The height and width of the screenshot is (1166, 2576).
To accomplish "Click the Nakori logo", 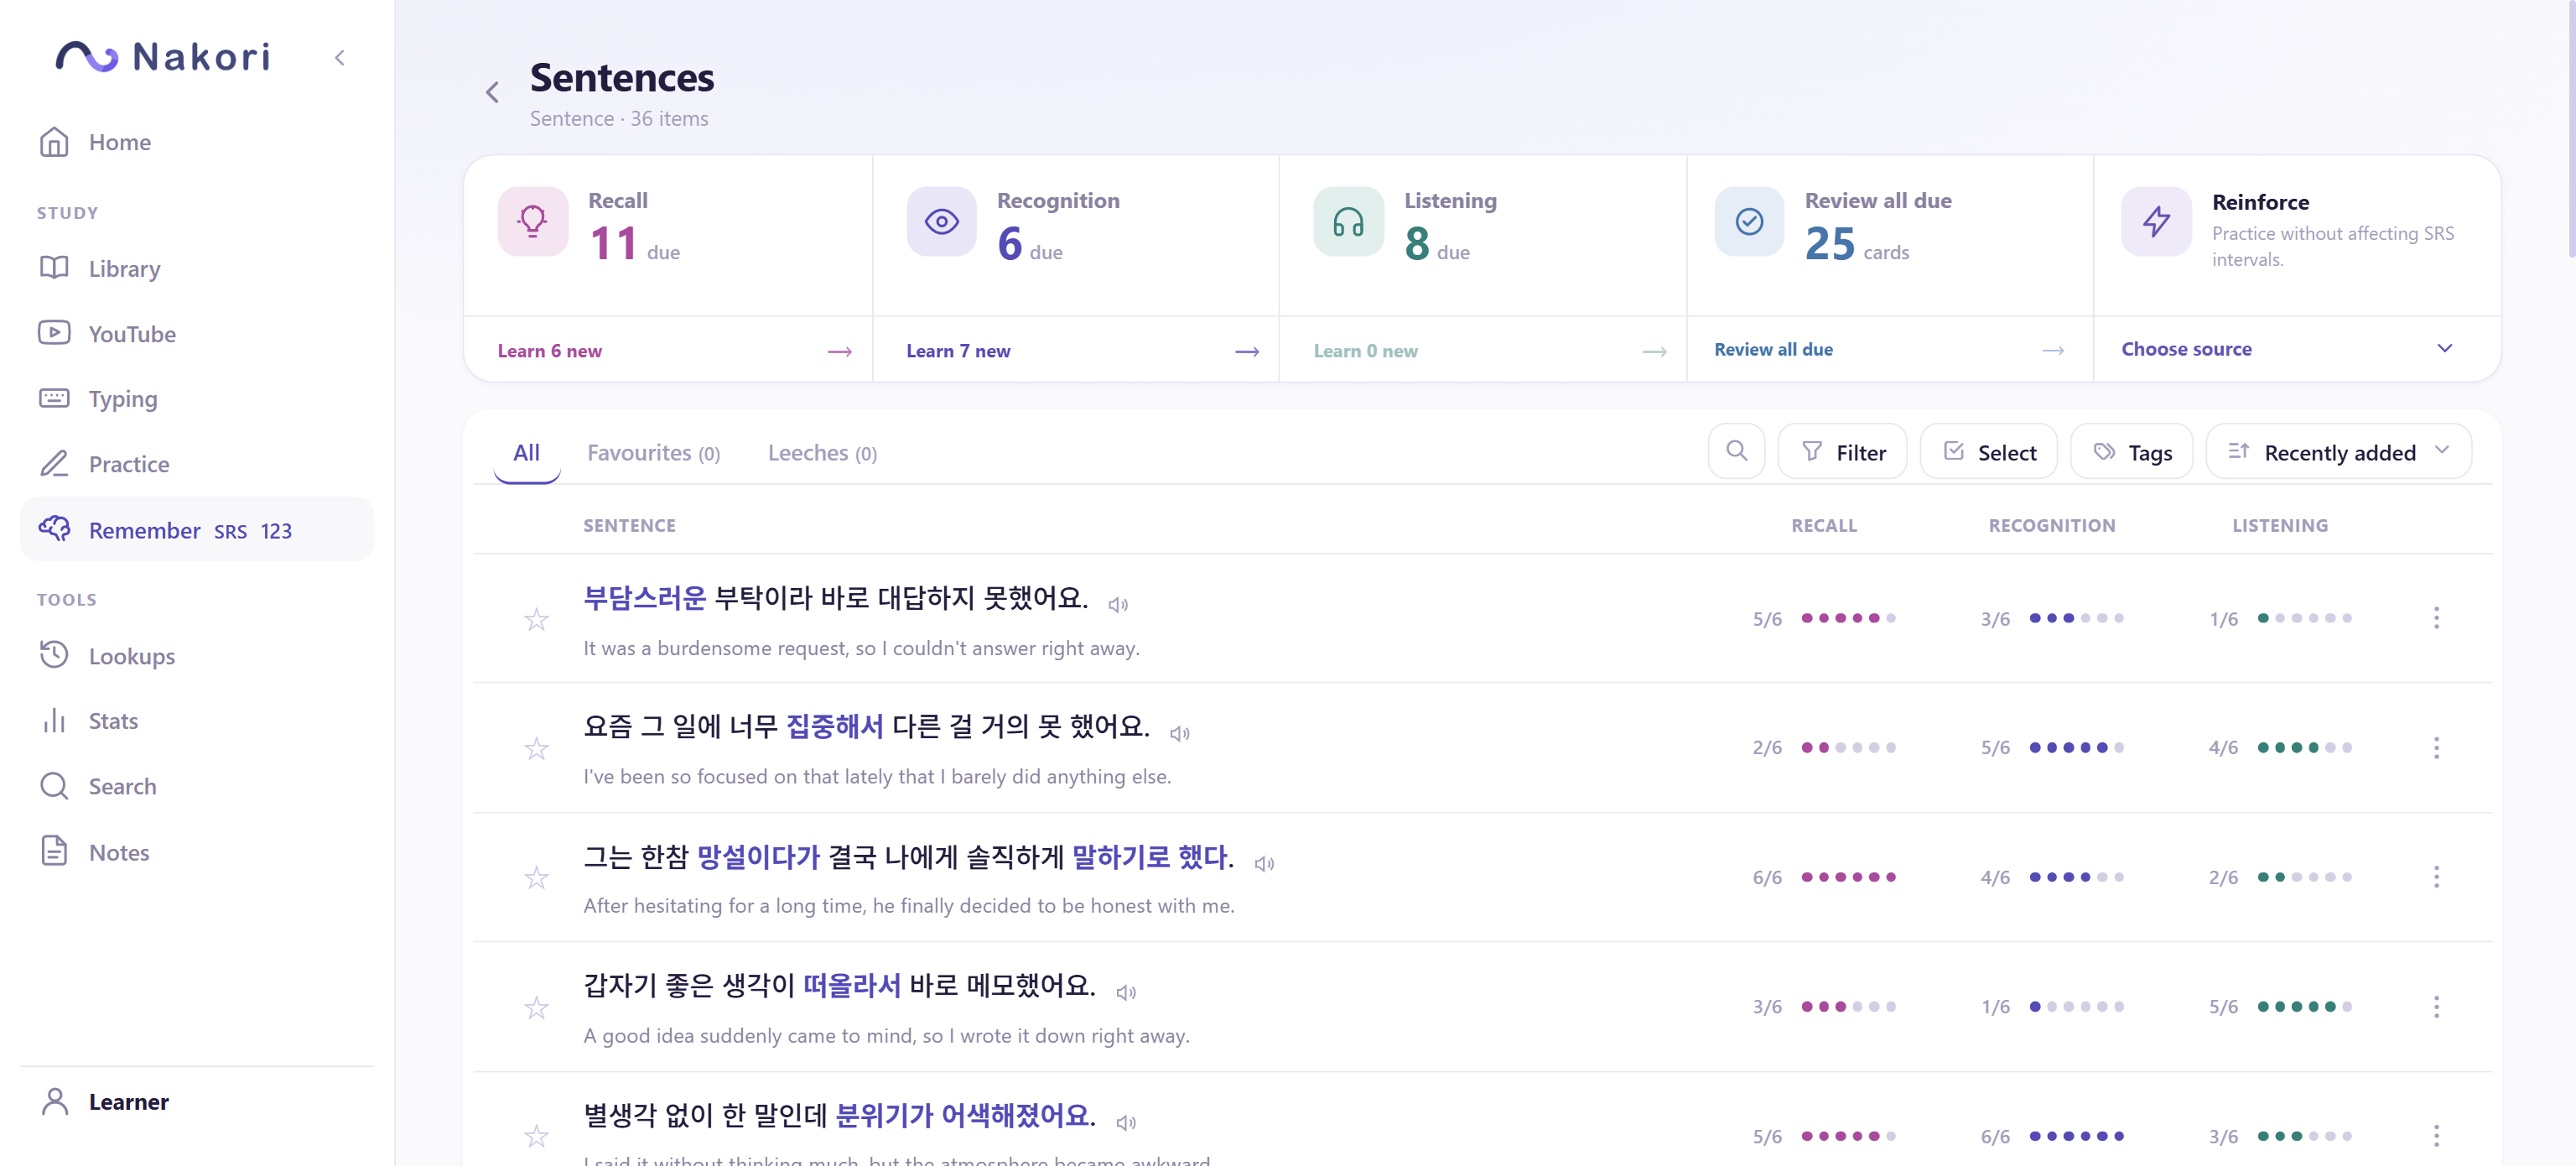I will pyautogui.click(x=162, y=57).
